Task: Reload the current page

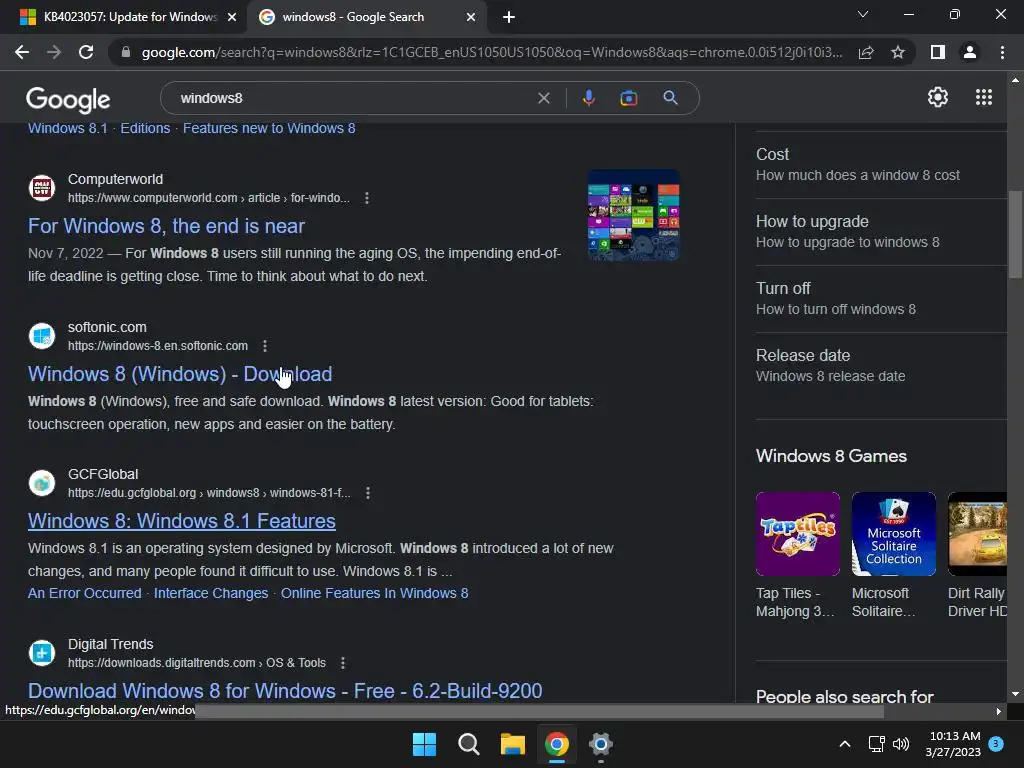Action: point(86,52)
